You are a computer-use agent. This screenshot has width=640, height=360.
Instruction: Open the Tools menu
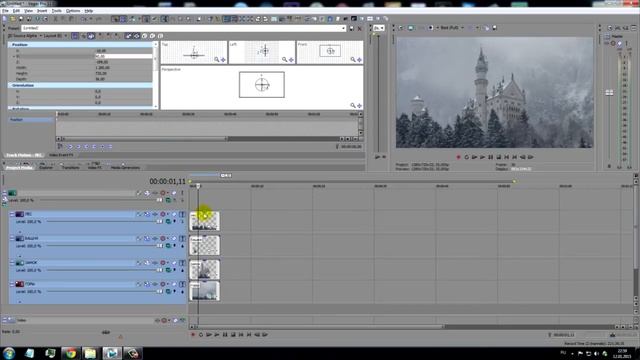coord(56,11)
